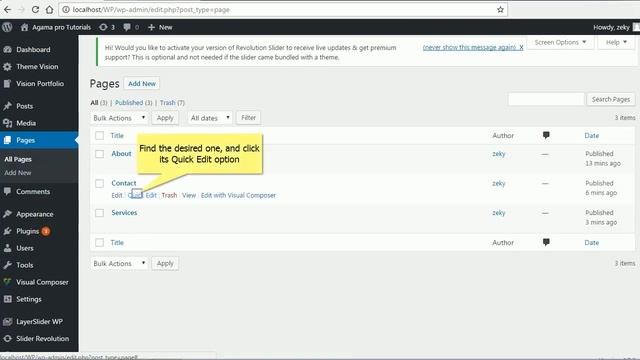The image size is (640, 360).
Task: Sort by Title column header
Action: pos(117,136)
